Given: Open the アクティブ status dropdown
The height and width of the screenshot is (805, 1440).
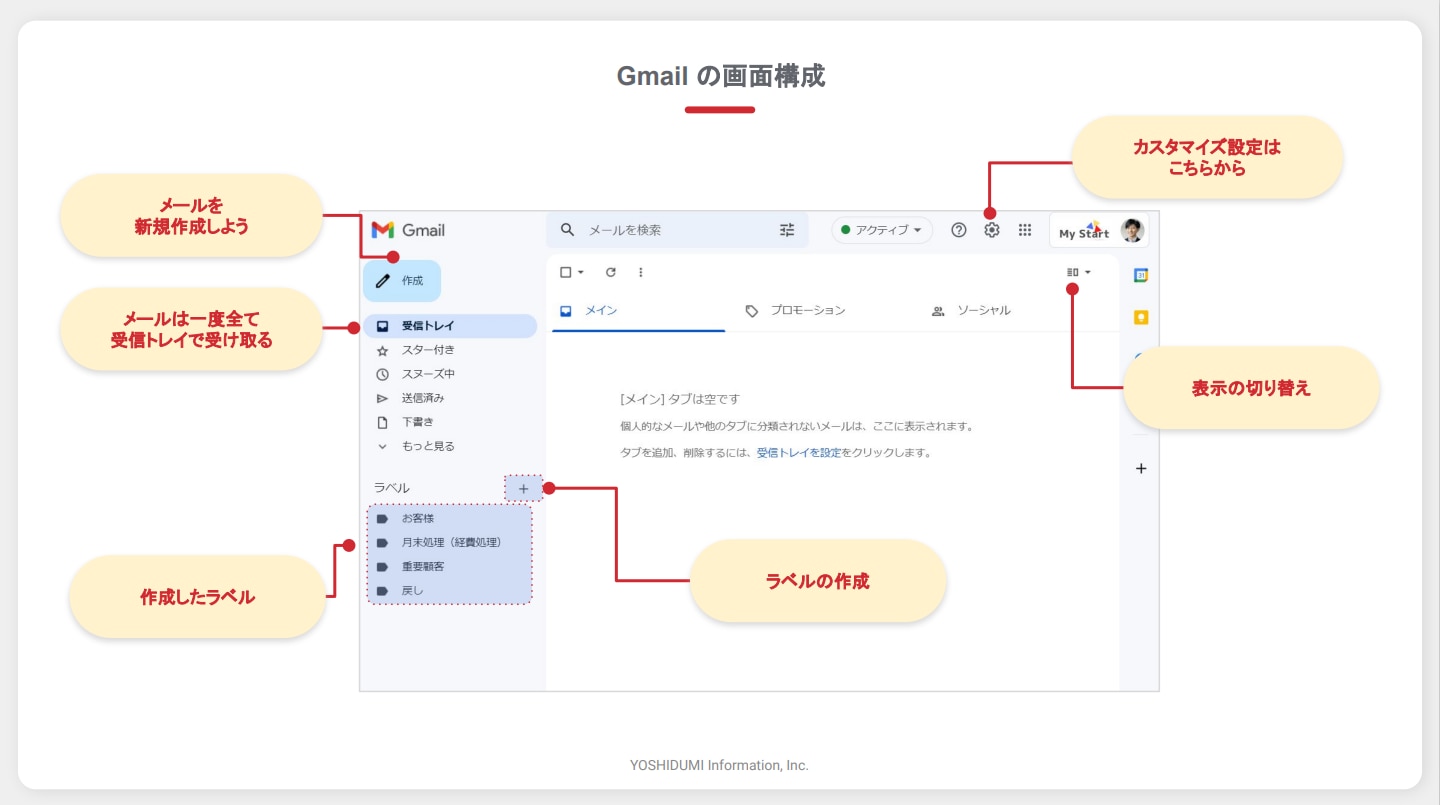Looking at the screenshot, I should pyautogui.click(x=881, y=230).
